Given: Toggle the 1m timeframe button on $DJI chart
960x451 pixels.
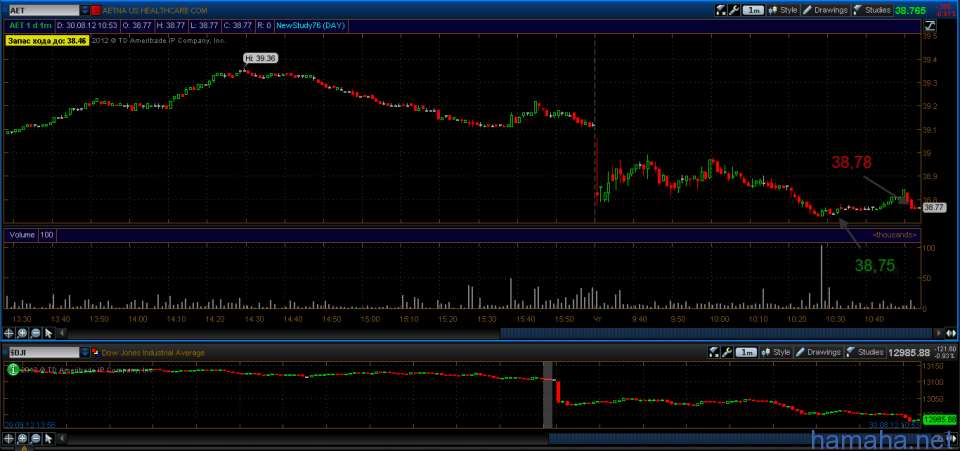Looking at the screenshot, I should pyautogui.click(x=746, y=352).
